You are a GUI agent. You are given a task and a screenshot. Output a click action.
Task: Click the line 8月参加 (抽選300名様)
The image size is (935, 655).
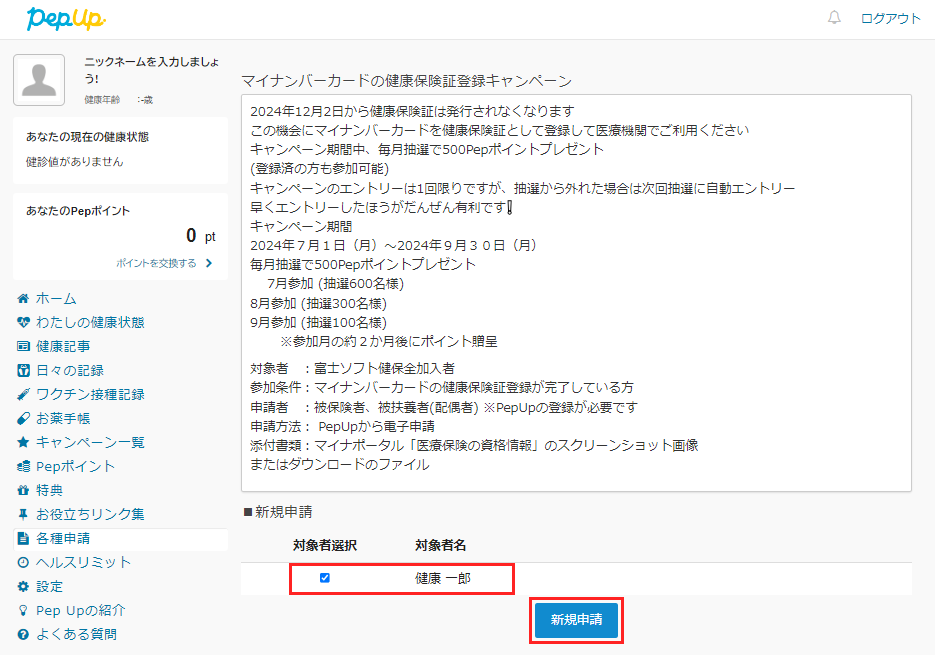pos(318,304)
